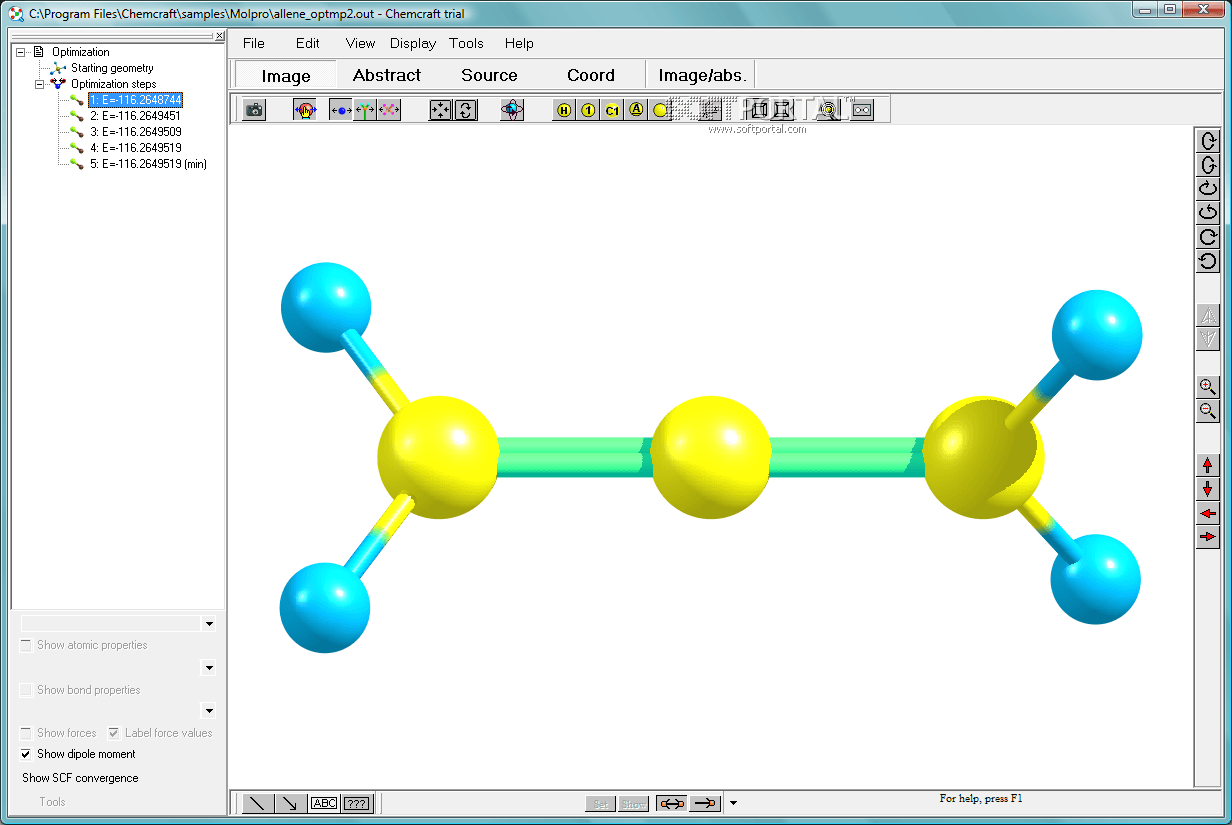The width and height of the screenshot is (1232, 825).
Task: Click the Tools label in left panel
Action: click(x=52, y=802)
